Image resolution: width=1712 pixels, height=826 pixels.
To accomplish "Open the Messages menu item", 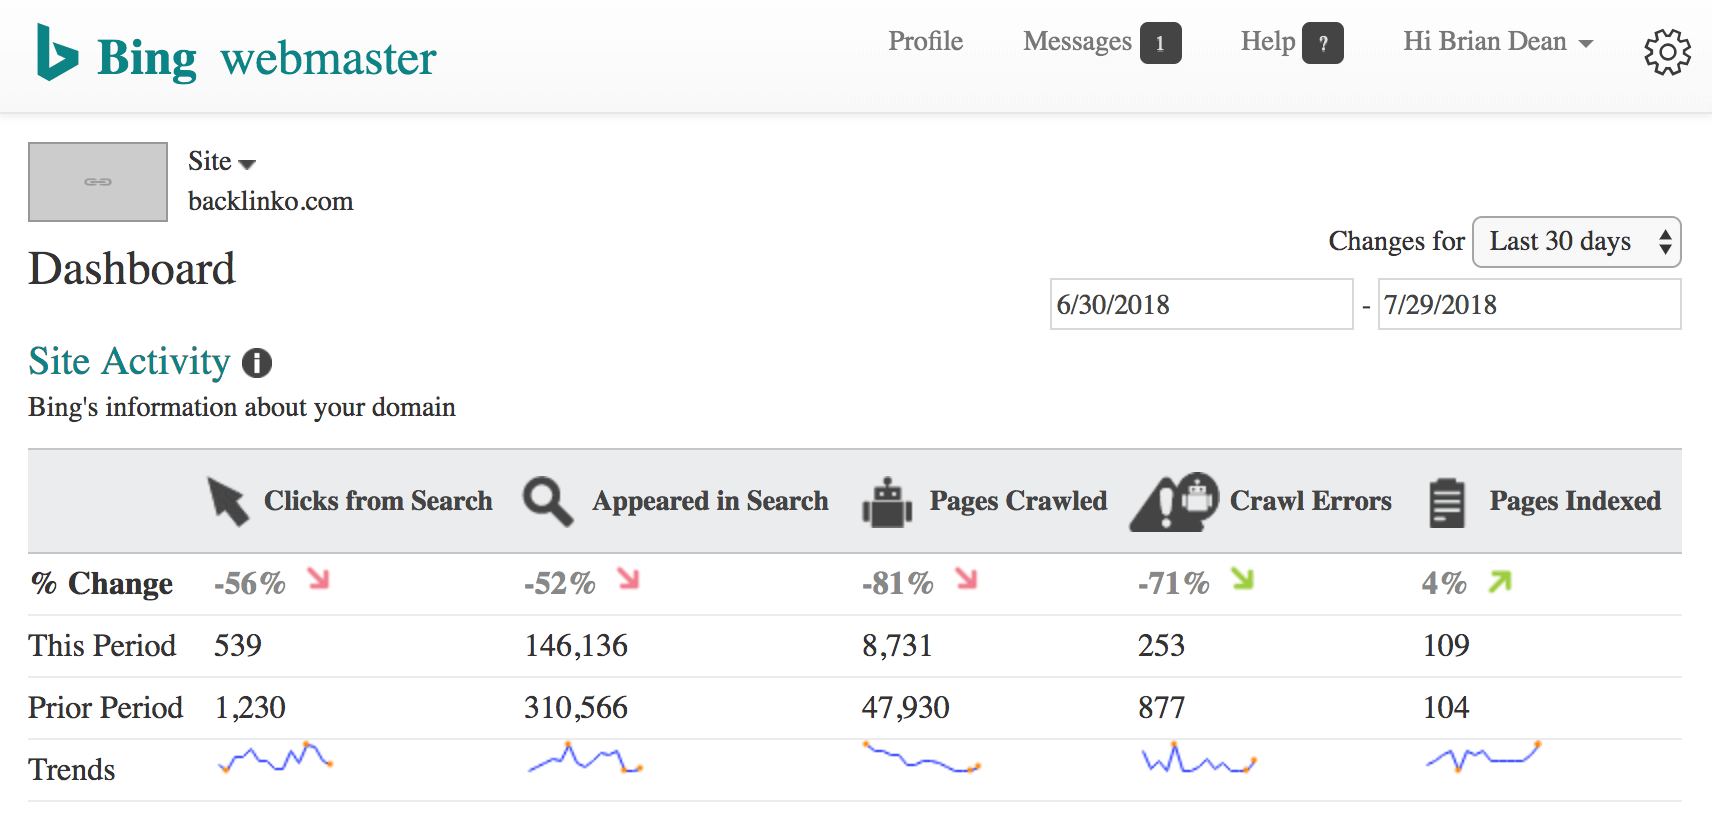I will pos(1077,42).
